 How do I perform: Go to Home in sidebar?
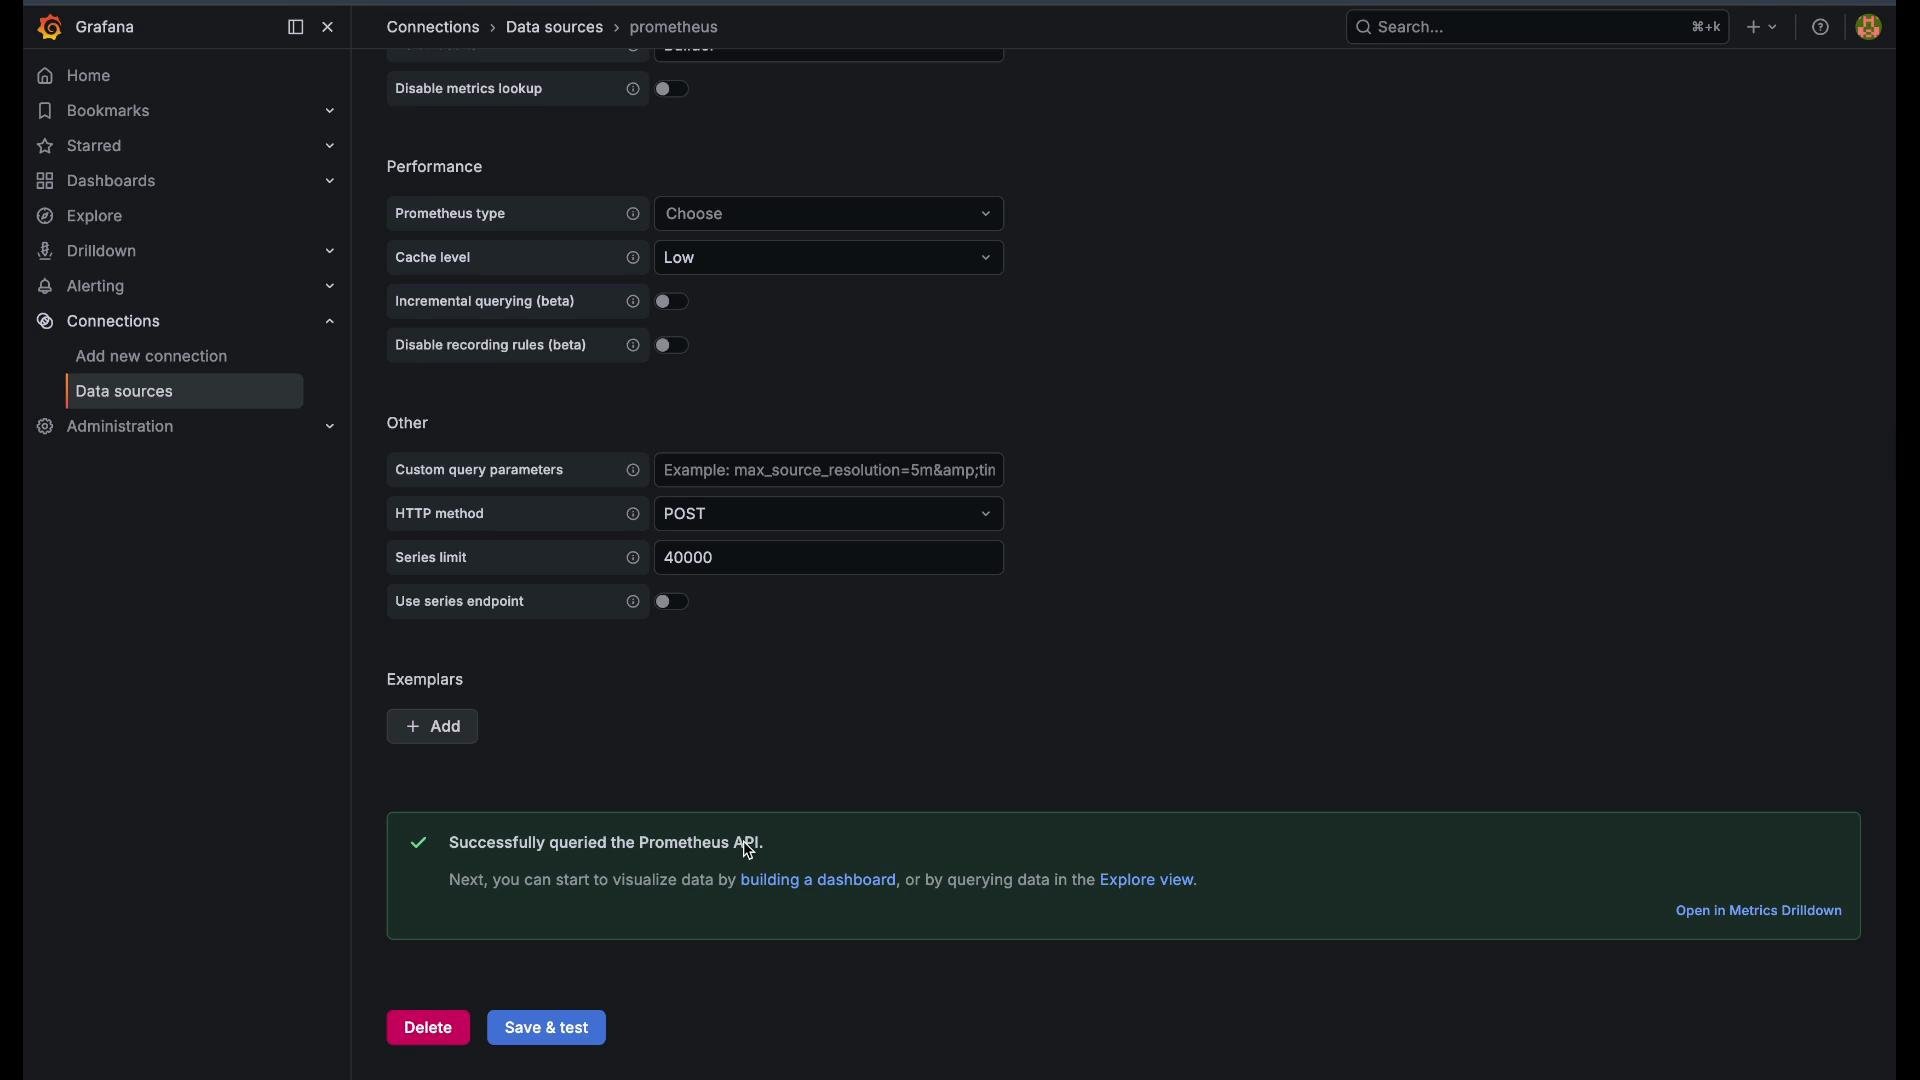point(89,77)
